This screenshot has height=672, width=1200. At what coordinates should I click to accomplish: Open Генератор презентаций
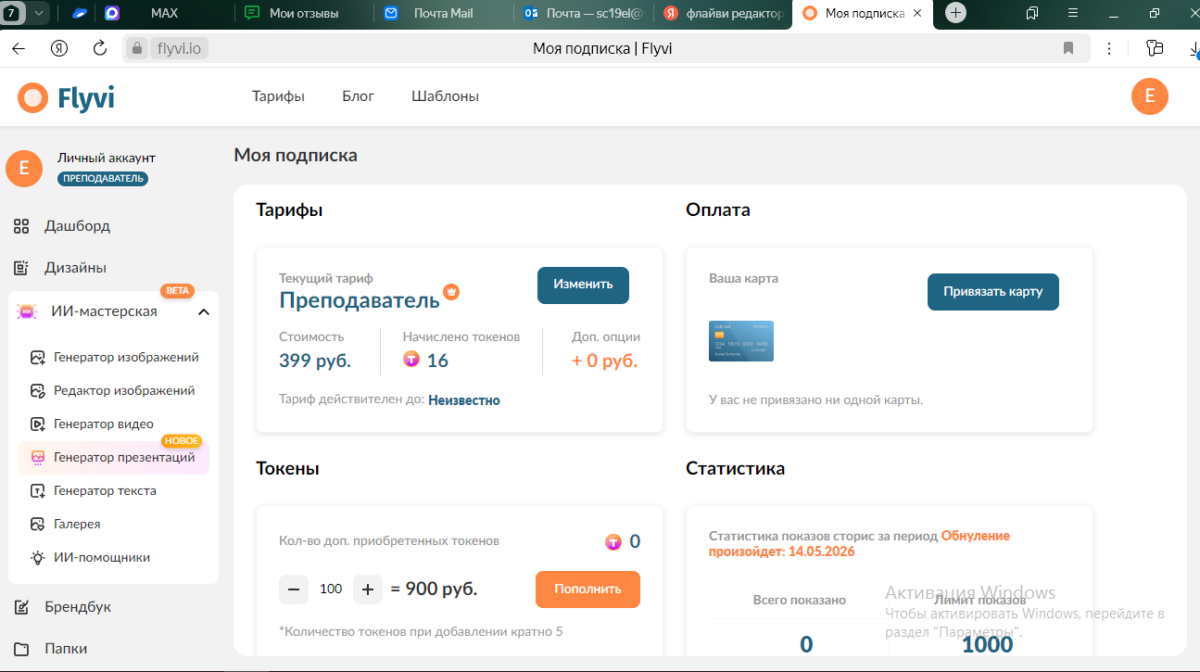tap(124, 457)
